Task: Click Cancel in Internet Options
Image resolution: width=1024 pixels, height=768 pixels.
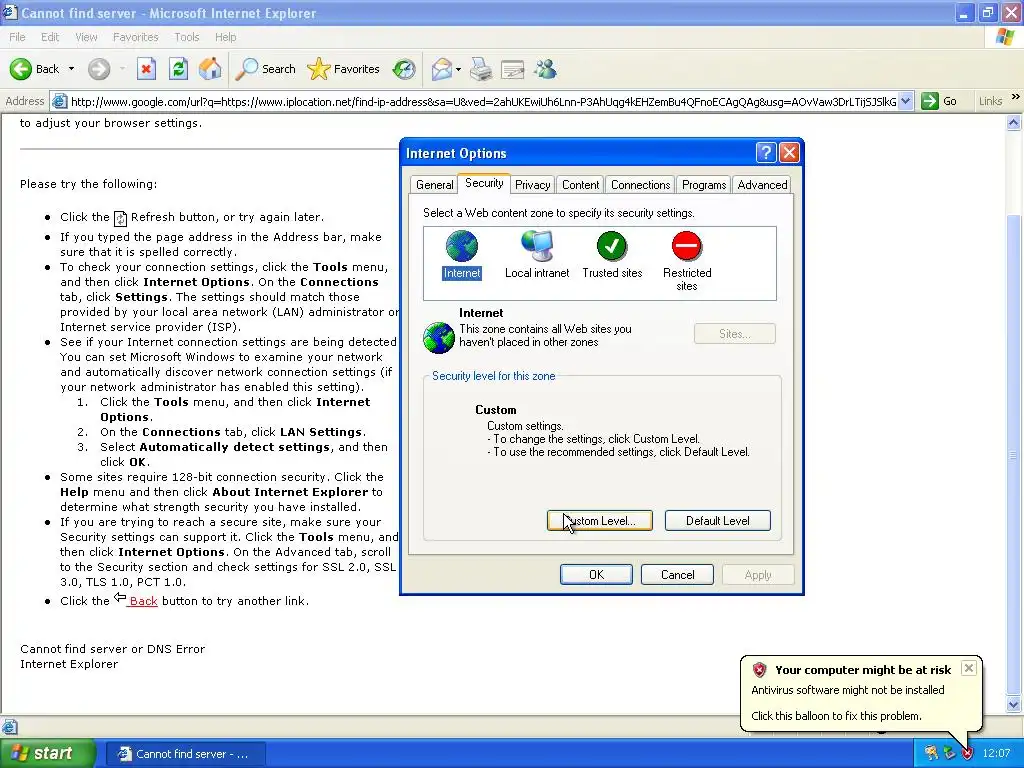Action: [677, 575]
